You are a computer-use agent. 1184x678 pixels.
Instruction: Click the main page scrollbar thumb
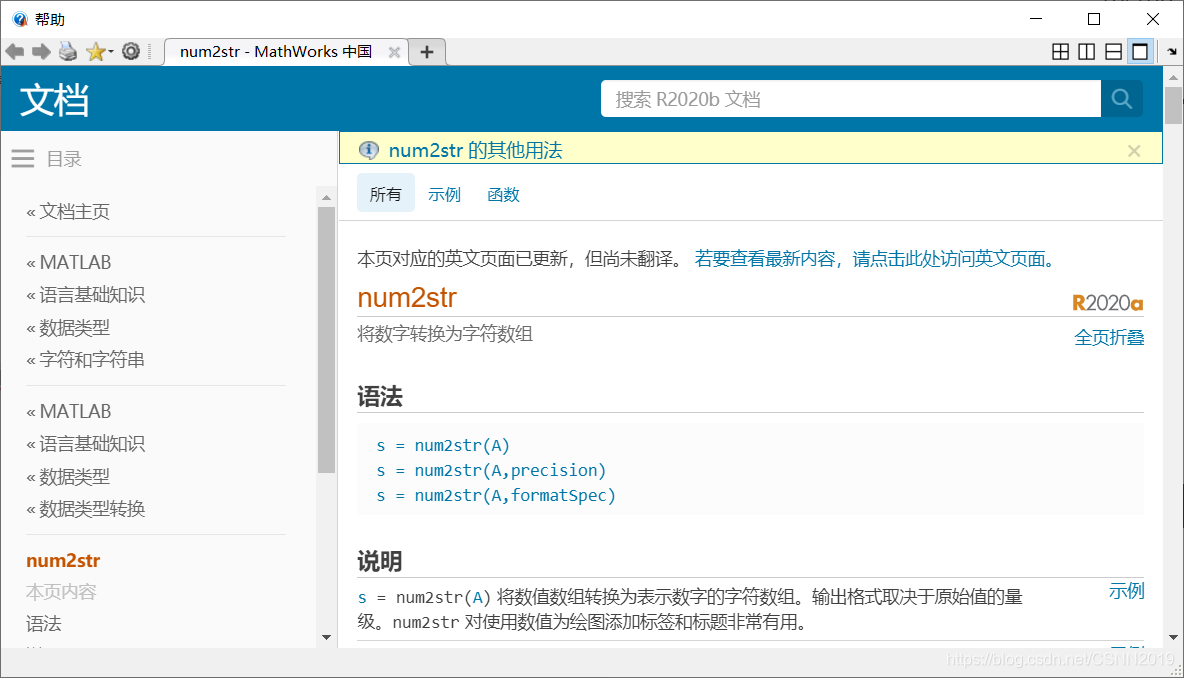click(x=1173, y=106)
